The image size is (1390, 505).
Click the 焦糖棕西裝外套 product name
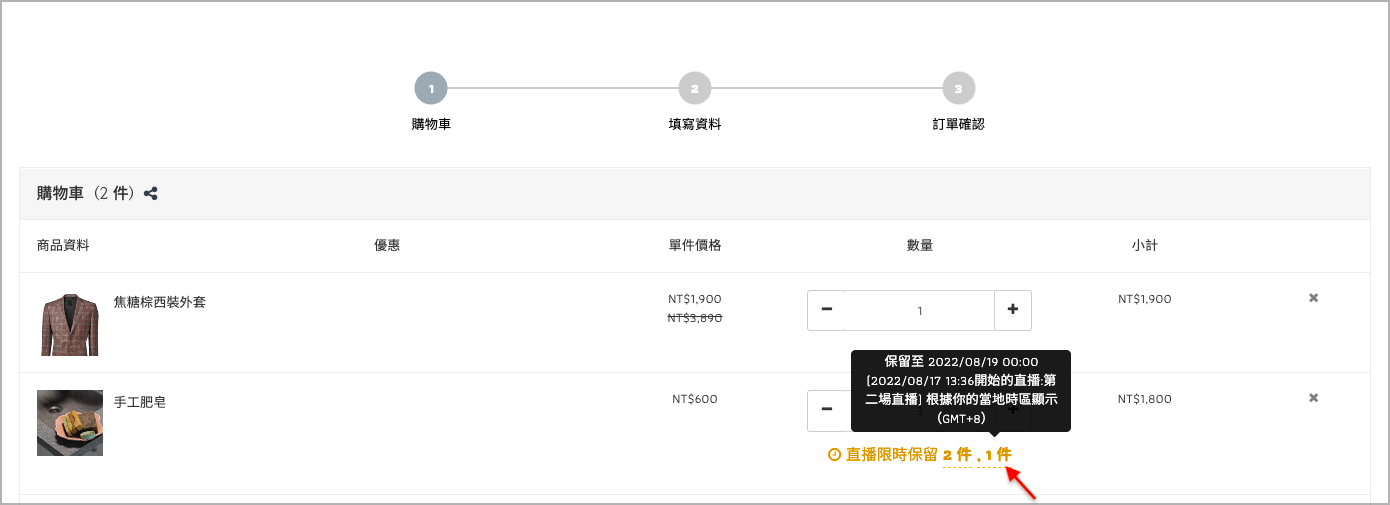160,301
